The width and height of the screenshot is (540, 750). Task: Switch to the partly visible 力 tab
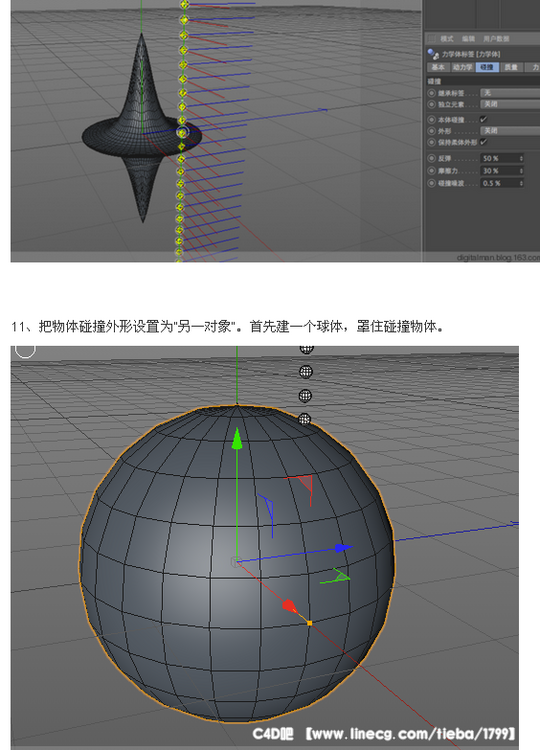(533, 67)
